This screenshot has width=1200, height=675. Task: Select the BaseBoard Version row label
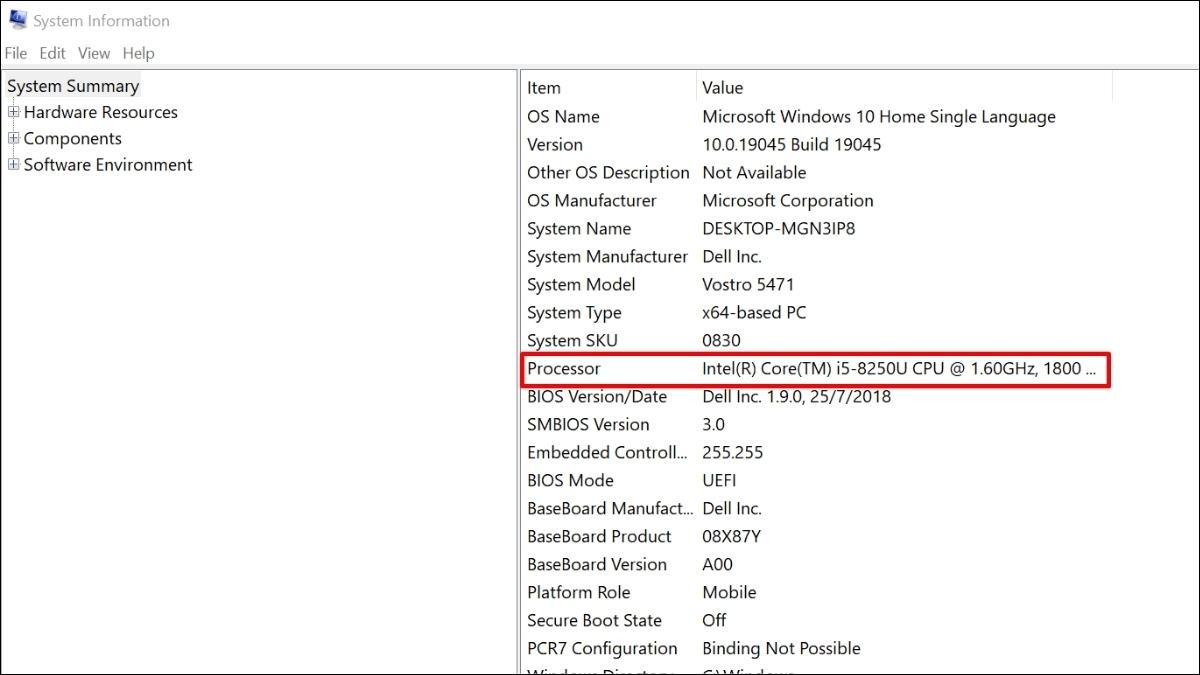tap(597, 565)
